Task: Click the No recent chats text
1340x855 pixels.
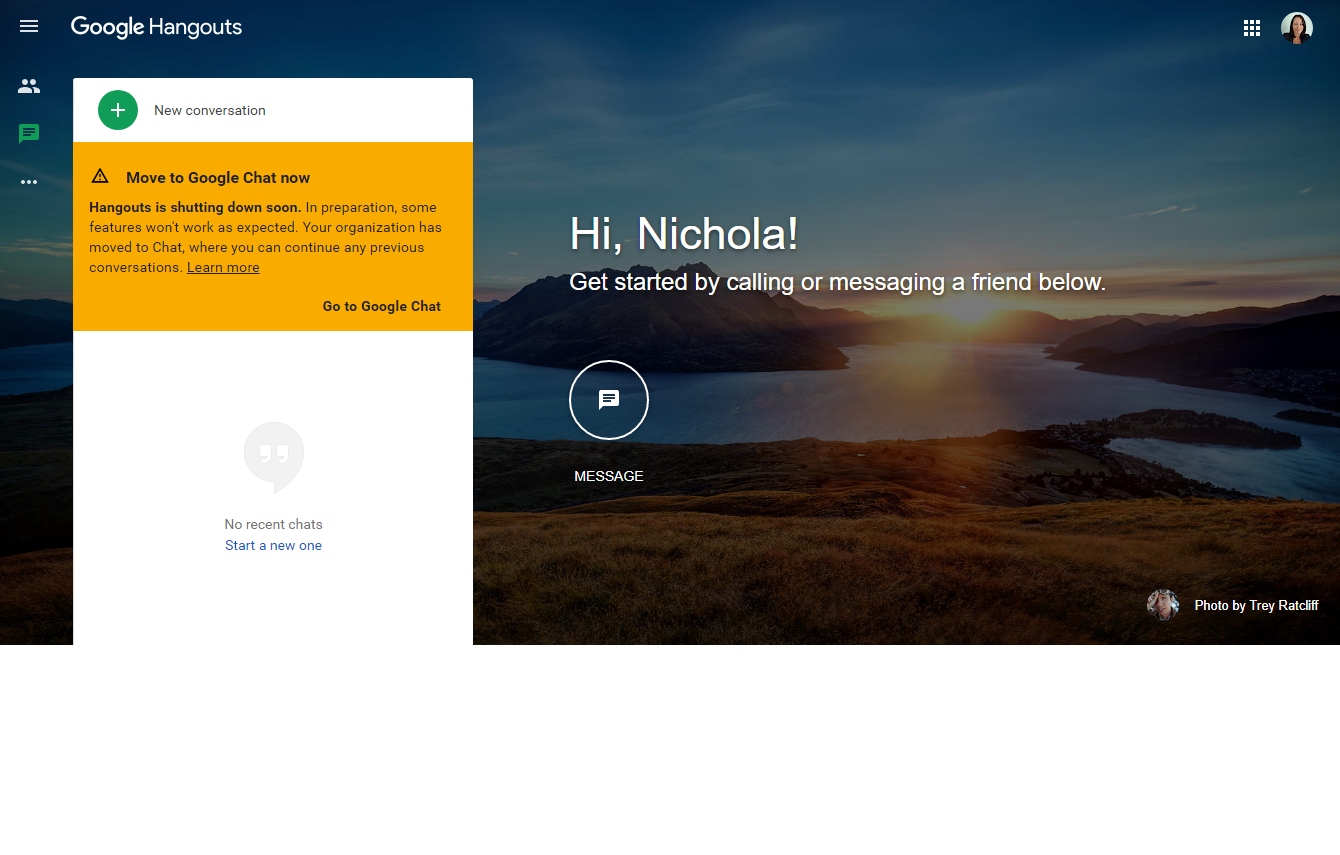Action: point(273,524)
